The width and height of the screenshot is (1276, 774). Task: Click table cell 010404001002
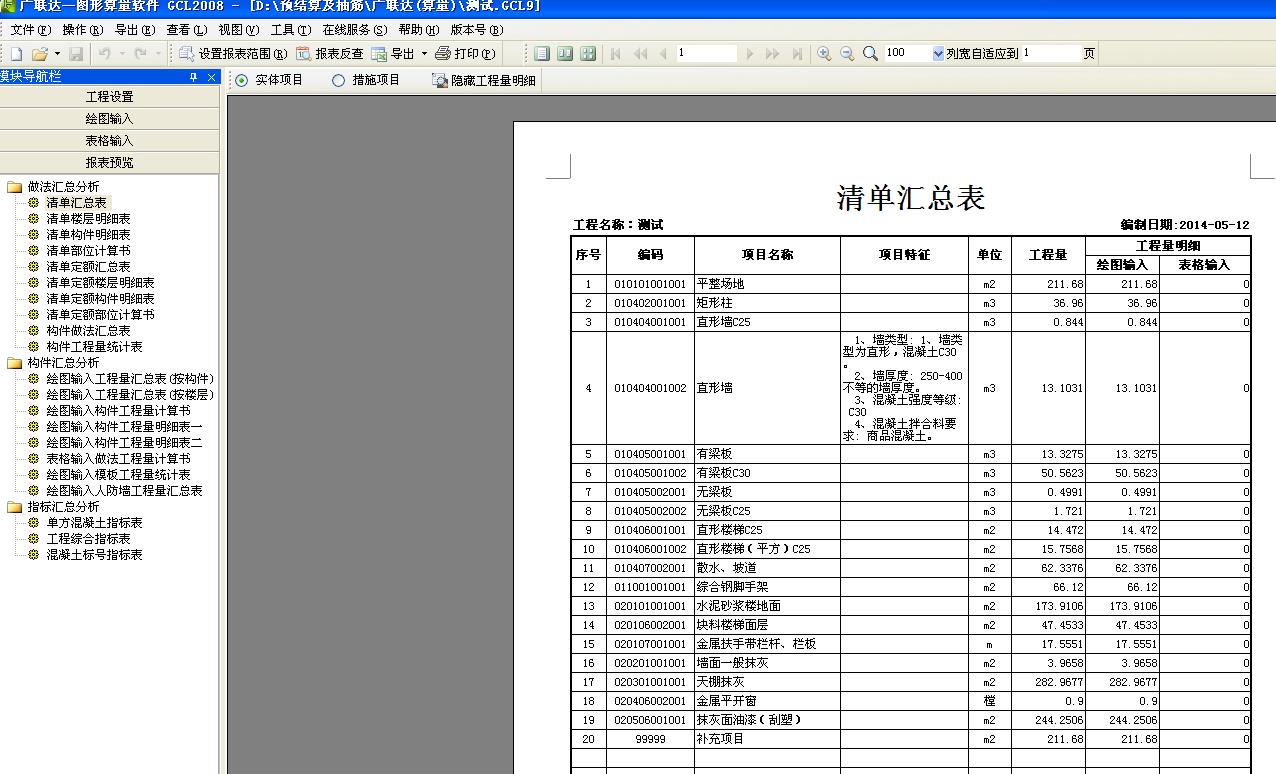coord(650,388)
